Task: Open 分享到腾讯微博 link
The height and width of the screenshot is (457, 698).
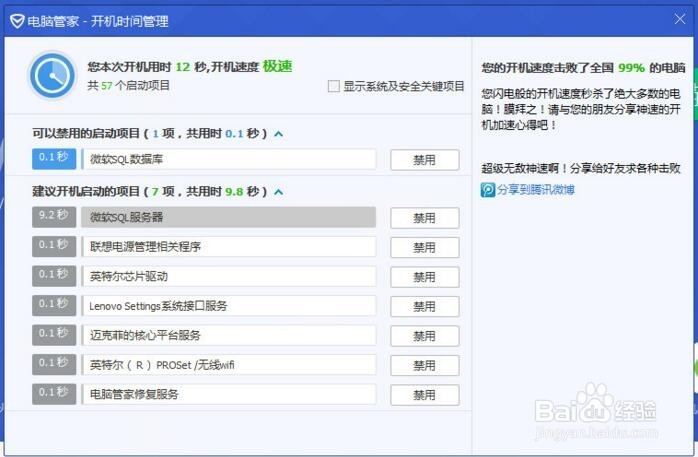Action: point(536,190)
